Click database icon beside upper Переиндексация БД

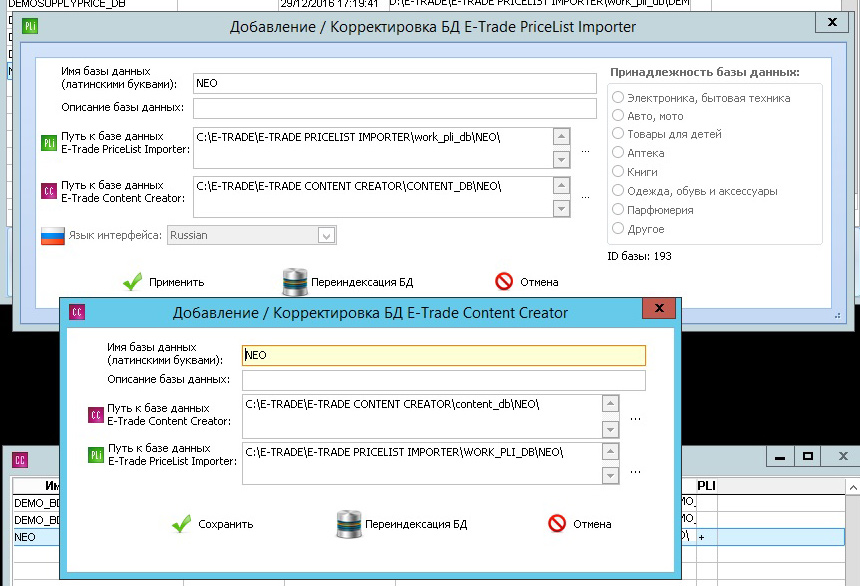pyautogui.click(x=295, y=282)
